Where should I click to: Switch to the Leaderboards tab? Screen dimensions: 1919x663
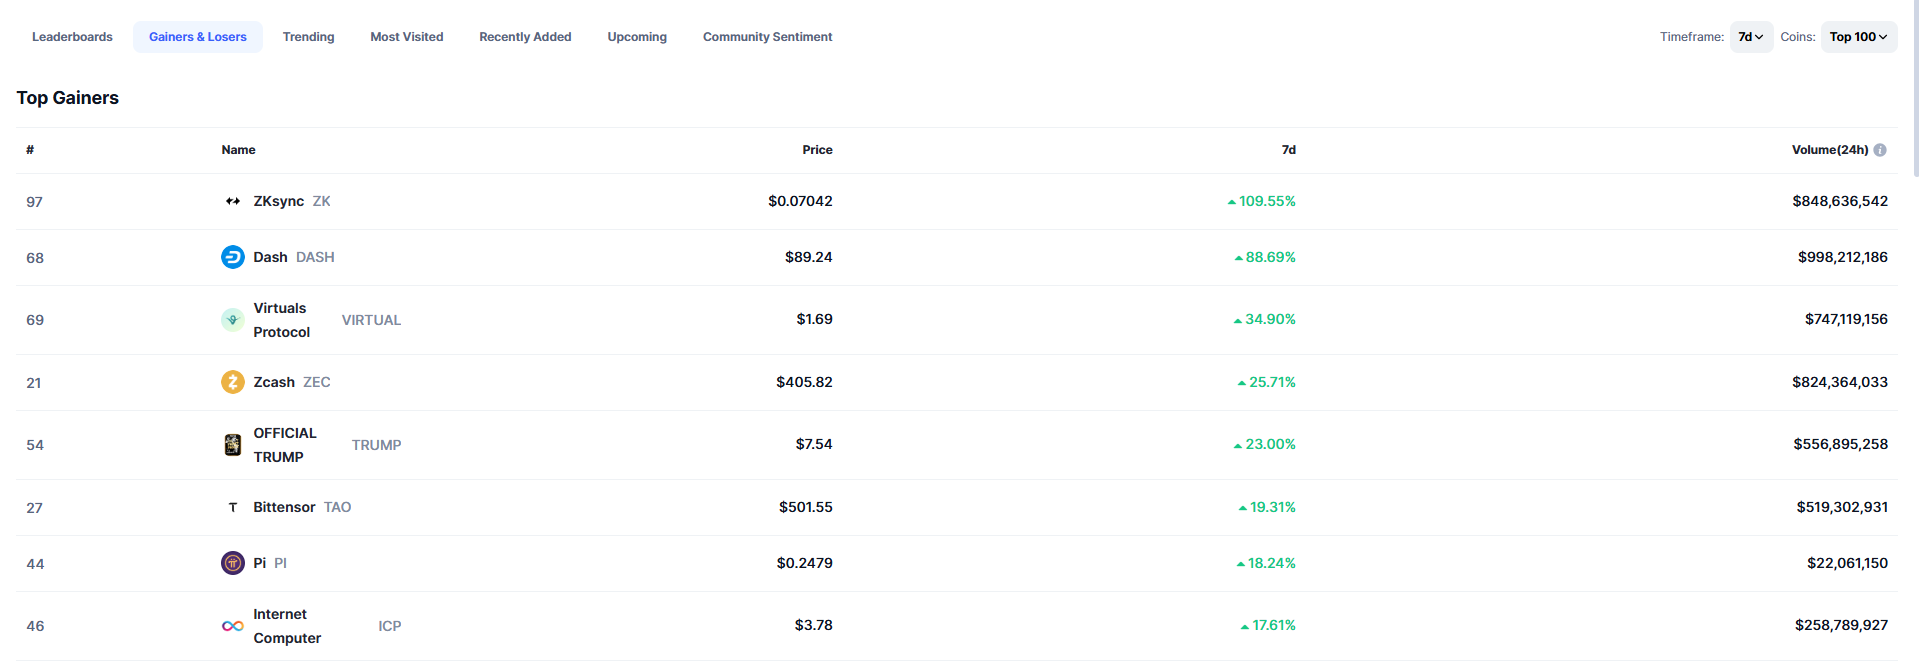coord(72,37)
